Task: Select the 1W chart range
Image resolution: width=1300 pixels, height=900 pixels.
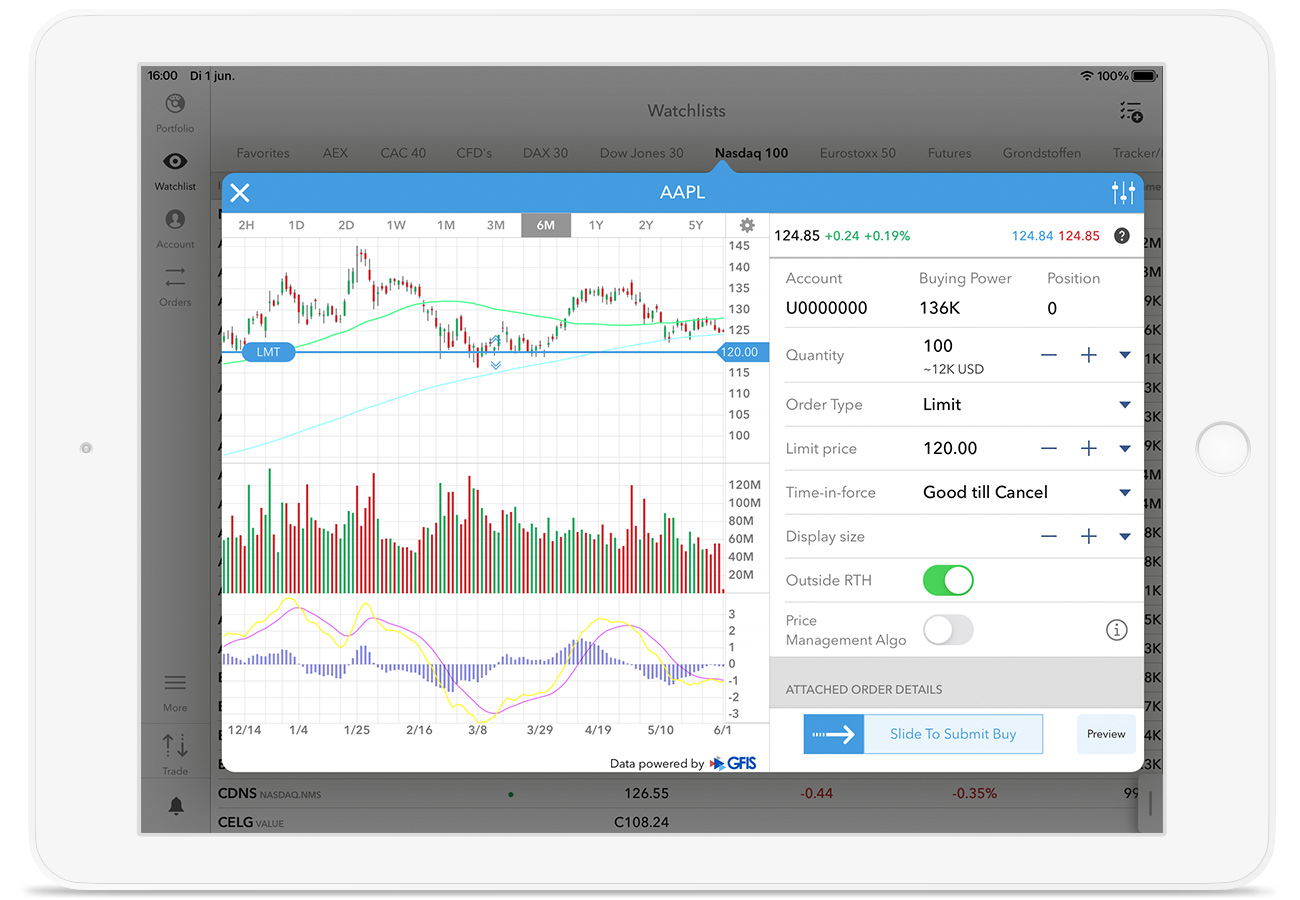Action: pos(396,225)
